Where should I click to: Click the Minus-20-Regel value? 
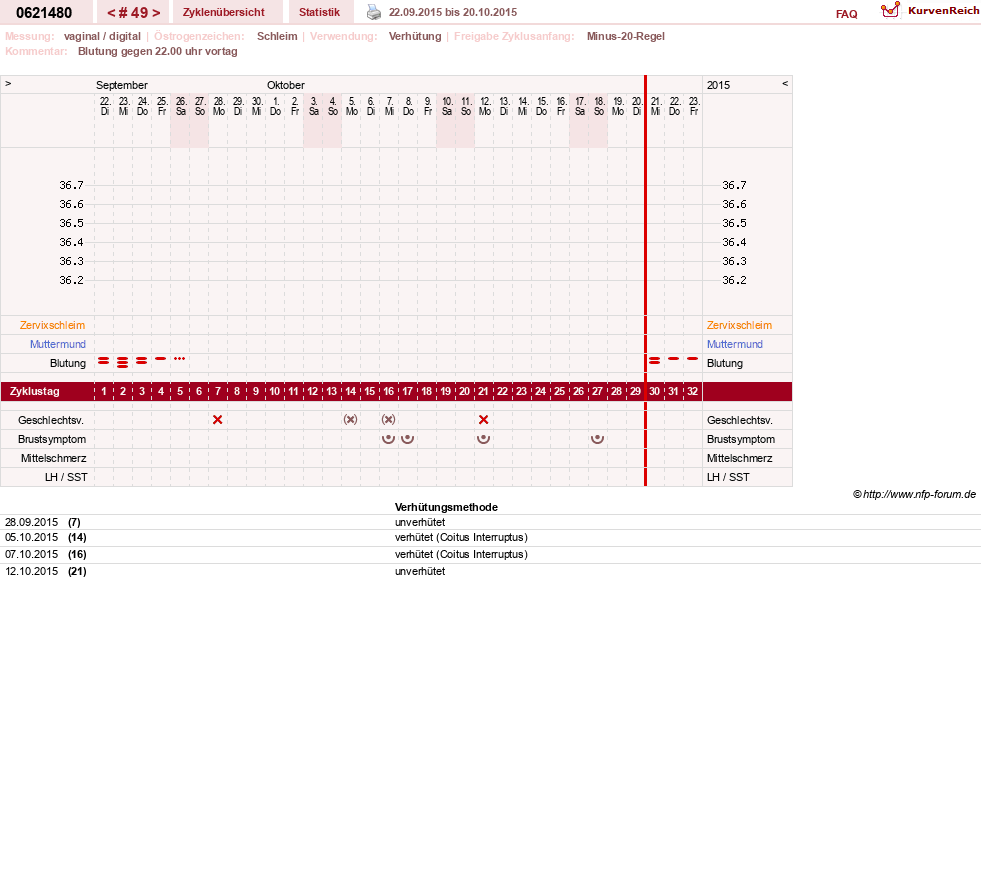[x=626, y=36]
